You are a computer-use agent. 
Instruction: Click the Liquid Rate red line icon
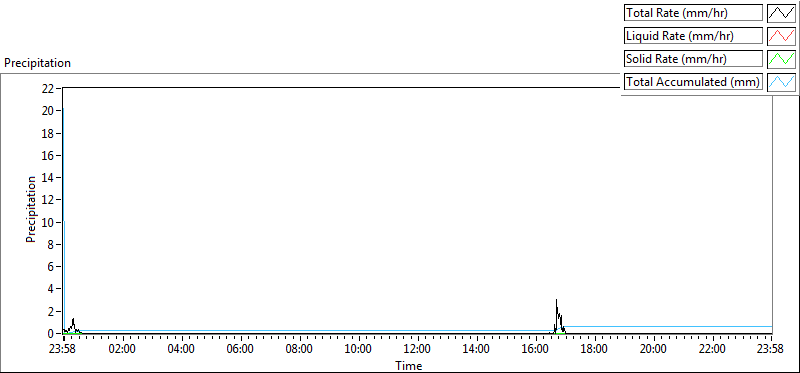[781, 36]
